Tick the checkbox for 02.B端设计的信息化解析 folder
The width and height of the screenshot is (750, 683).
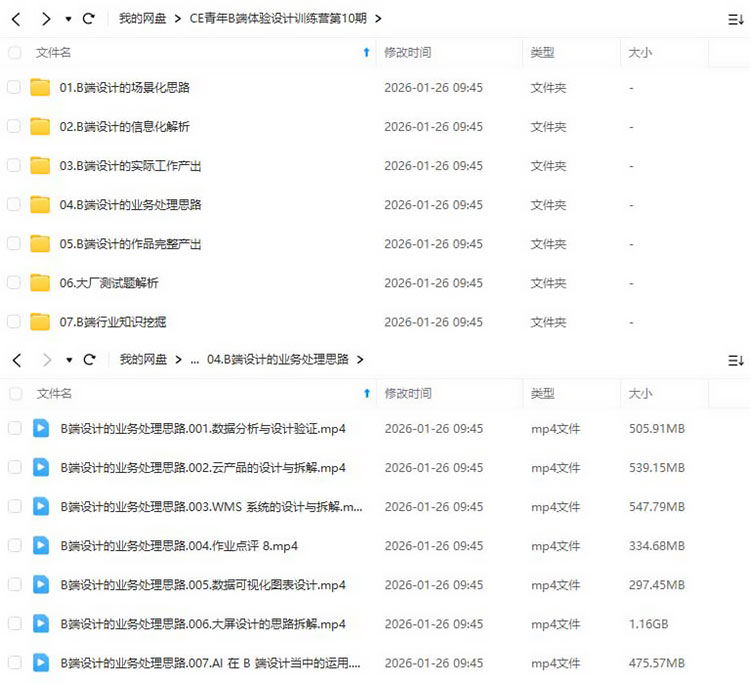14,127
